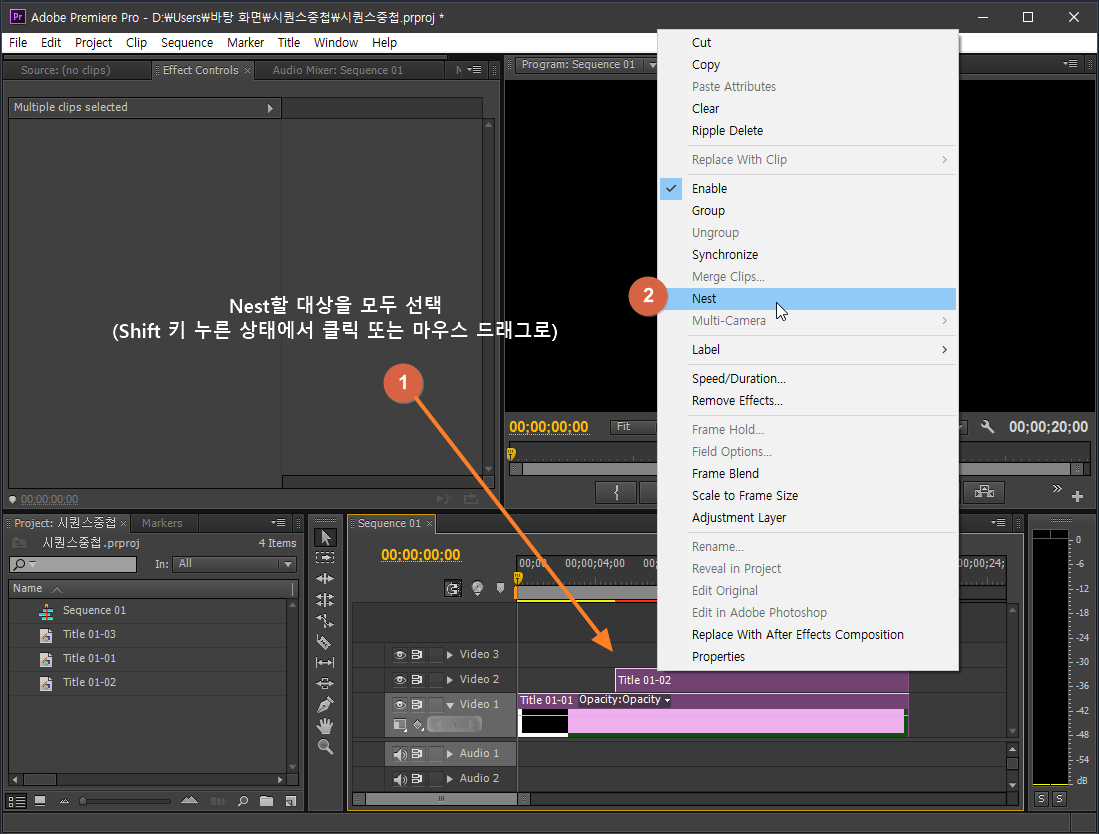The width and height of the screenshot is (1099, 834).
Task: Select the Selection tool arrow
Action: point(325,538)
